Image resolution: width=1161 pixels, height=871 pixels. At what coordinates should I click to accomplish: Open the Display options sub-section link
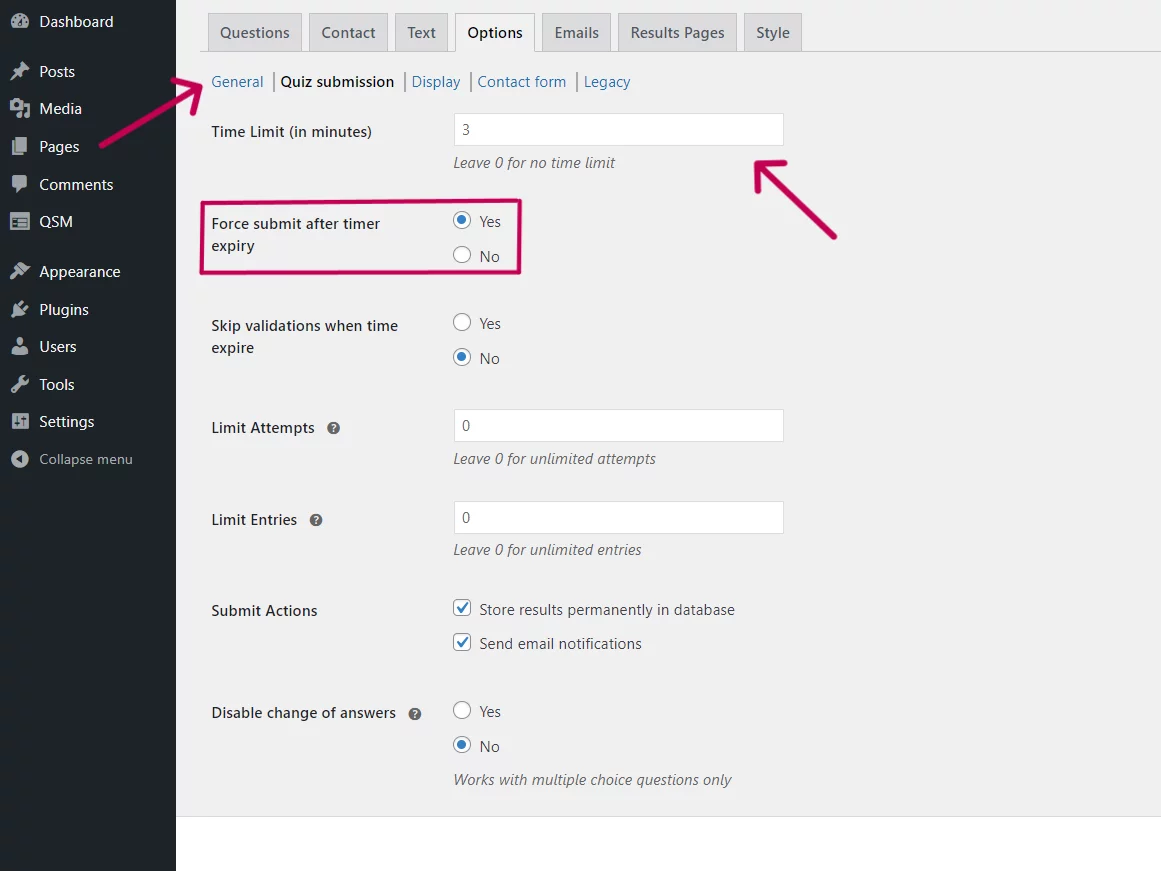[435, 81]
